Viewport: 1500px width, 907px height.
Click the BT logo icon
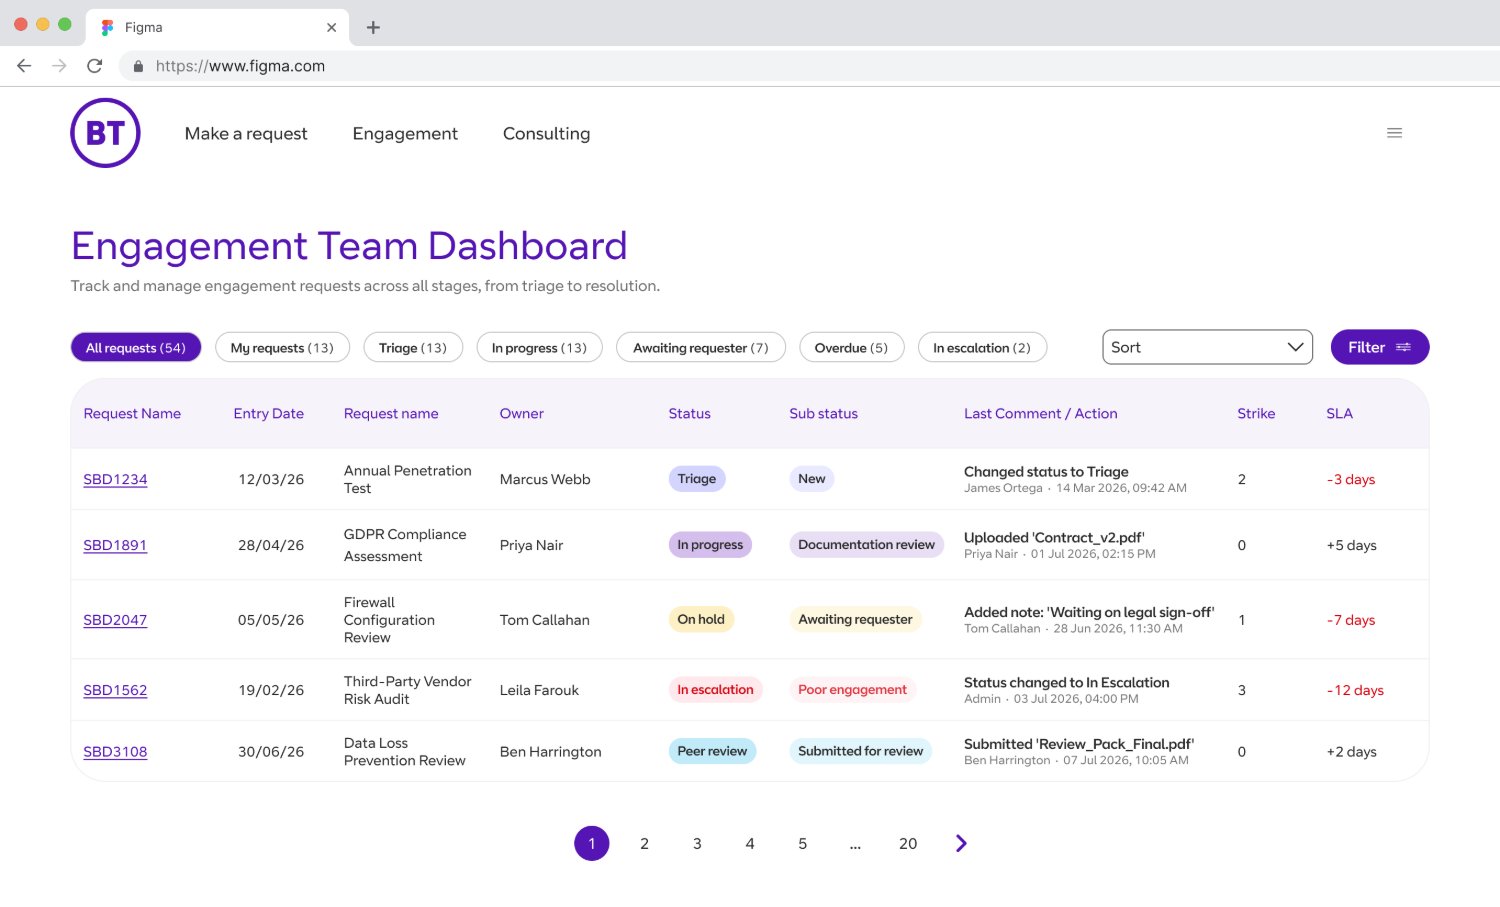coord(105,133)
